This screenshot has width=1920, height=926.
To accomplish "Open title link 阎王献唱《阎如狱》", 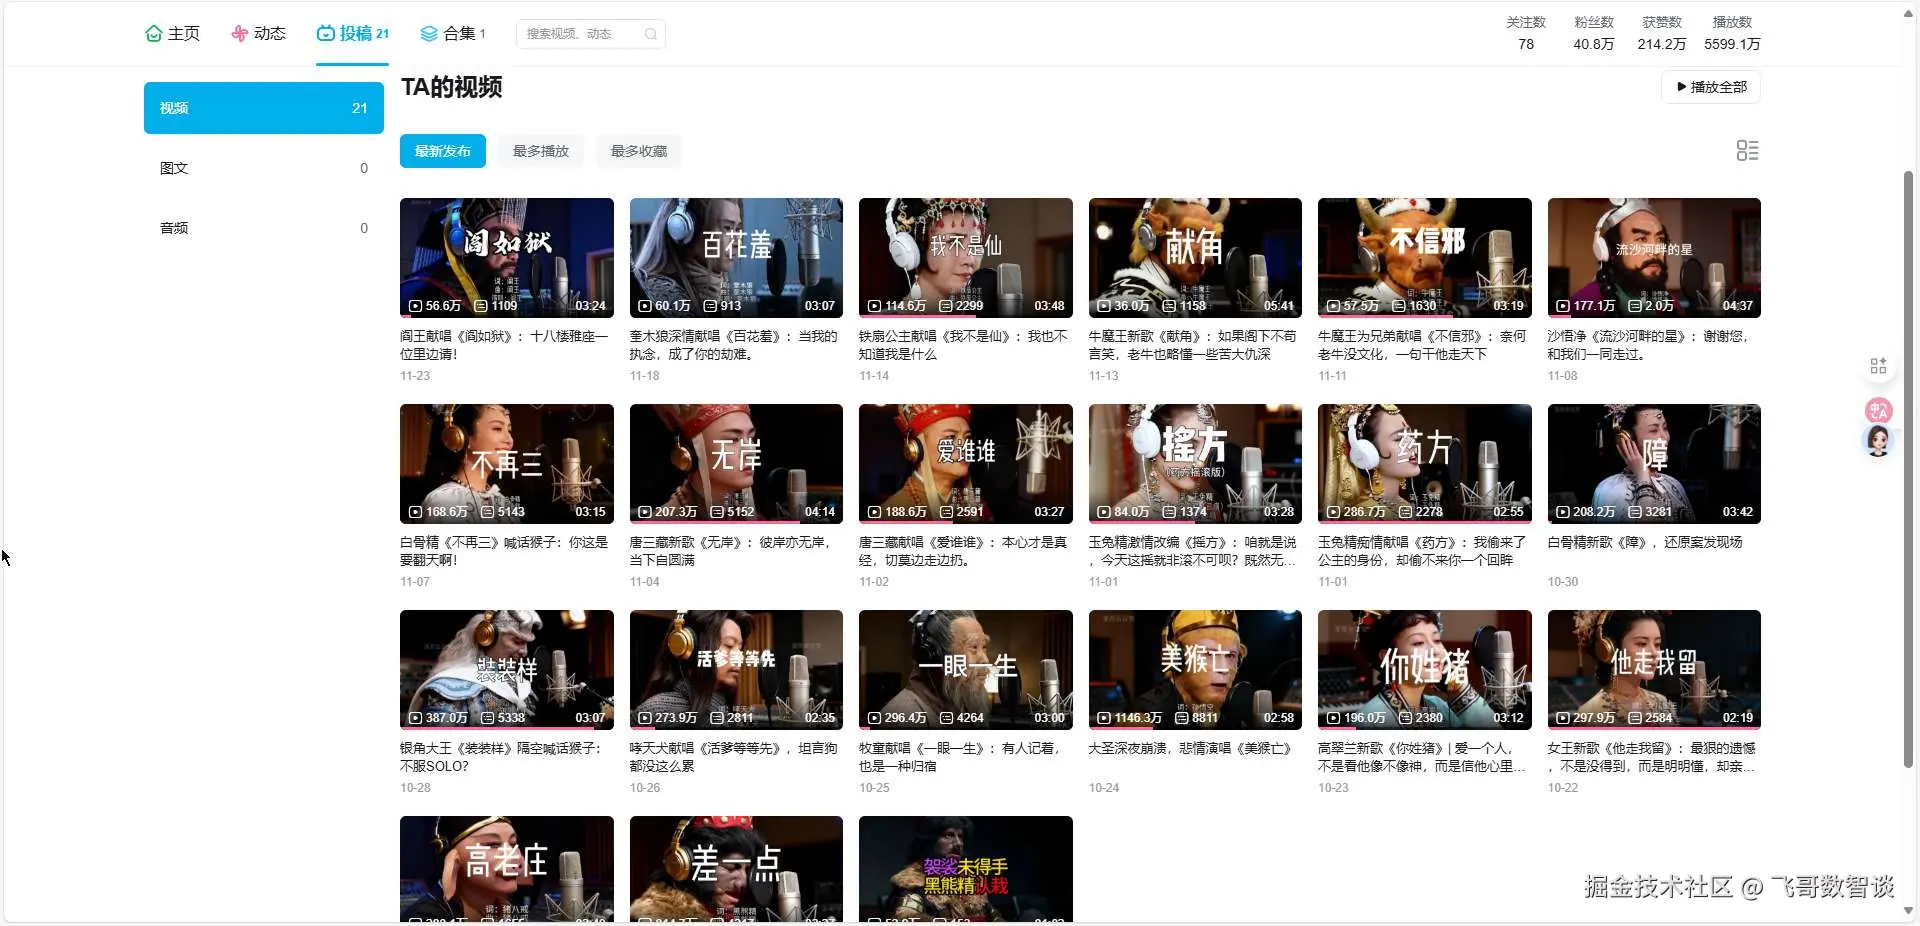I will [504, 345].
